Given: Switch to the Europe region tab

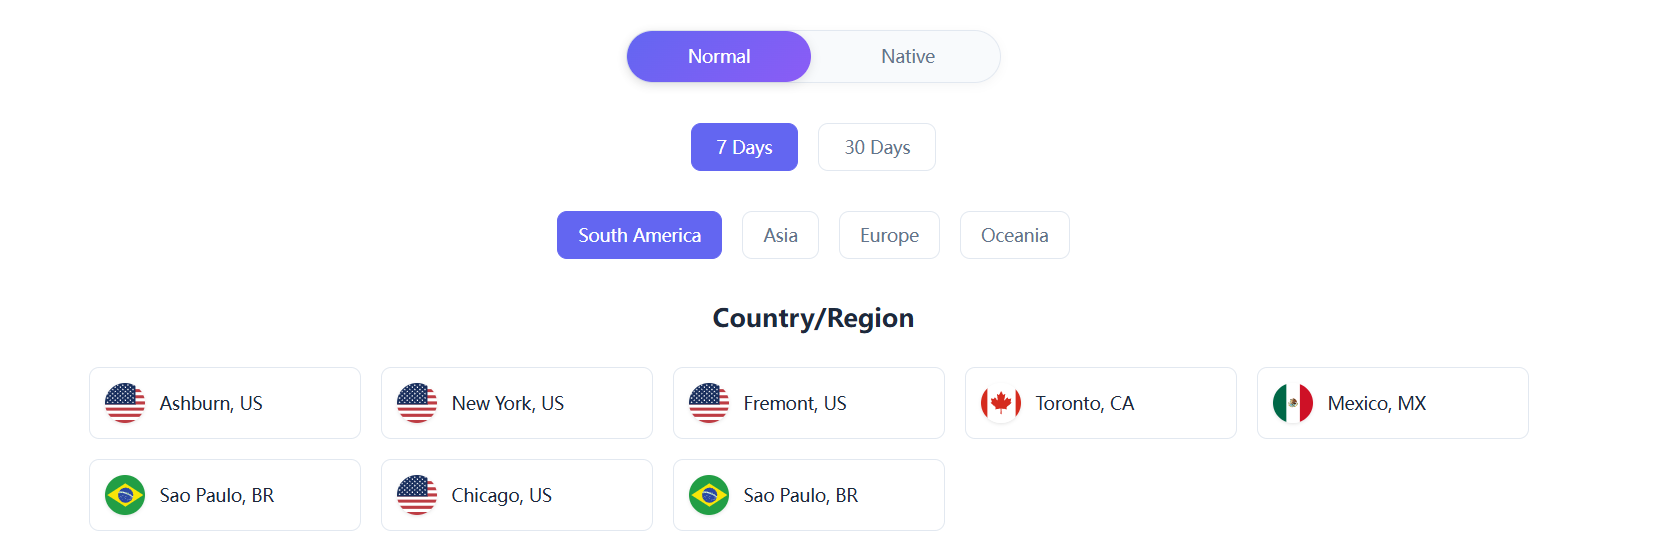Looking at the screenshot, I should (x=889, y=235).
